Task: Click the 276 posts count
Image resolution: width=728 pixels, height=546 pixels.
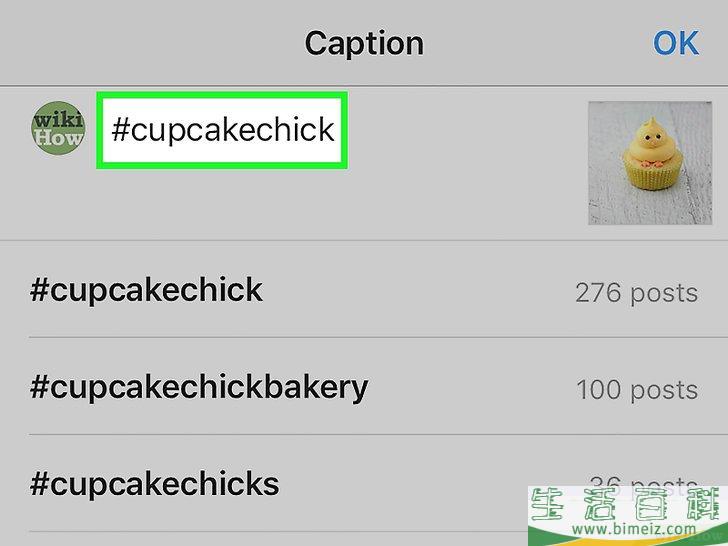Action: pyautogui.click(x=637, y=293)
